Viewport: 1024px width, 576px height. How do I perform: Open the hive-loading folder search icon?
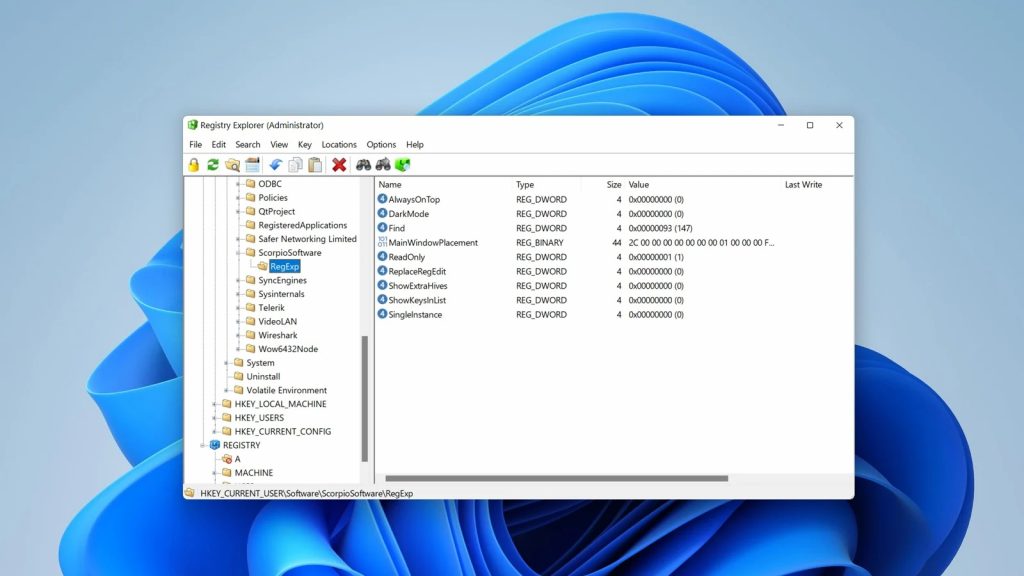(231, 164)
